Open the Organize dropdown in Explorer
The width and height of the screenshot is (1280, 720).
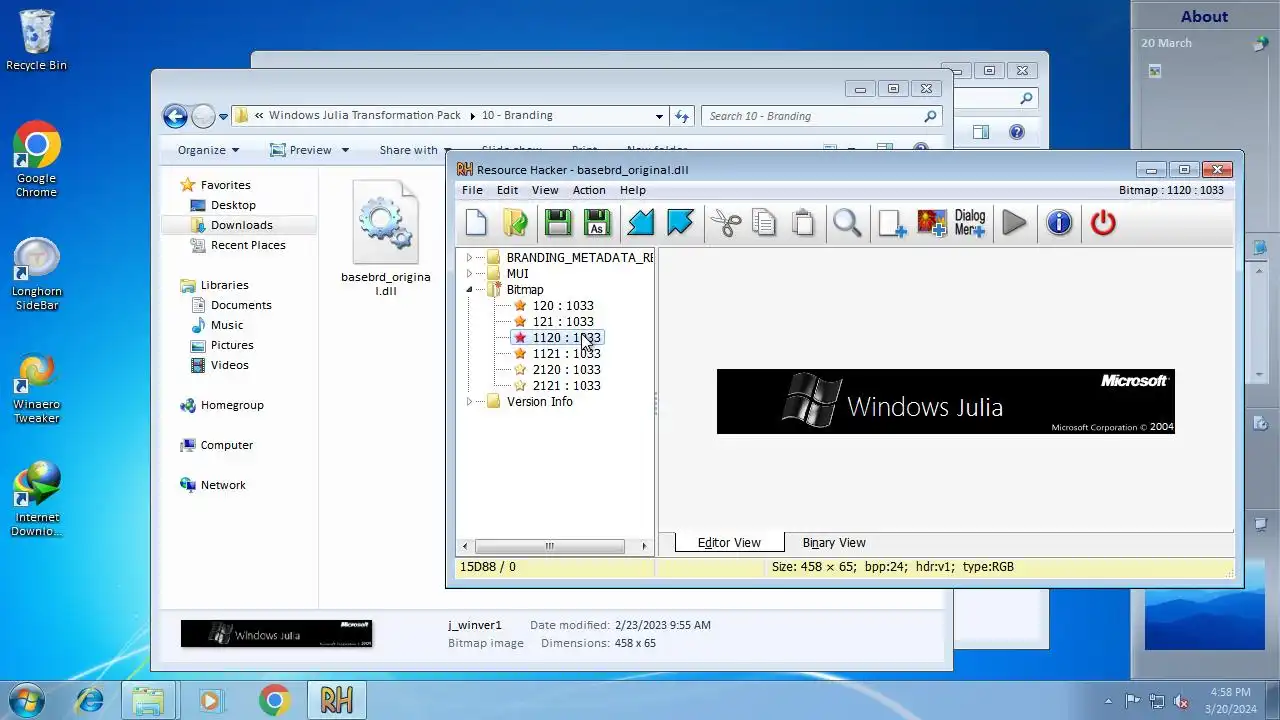tap(208, 150)
